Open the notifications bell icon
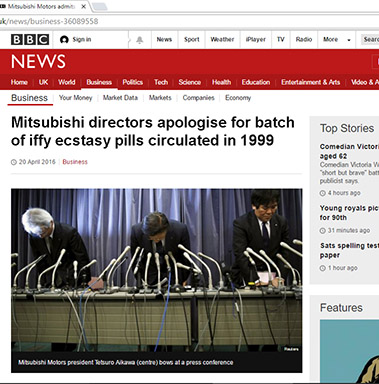 click(x=140, y=40)
